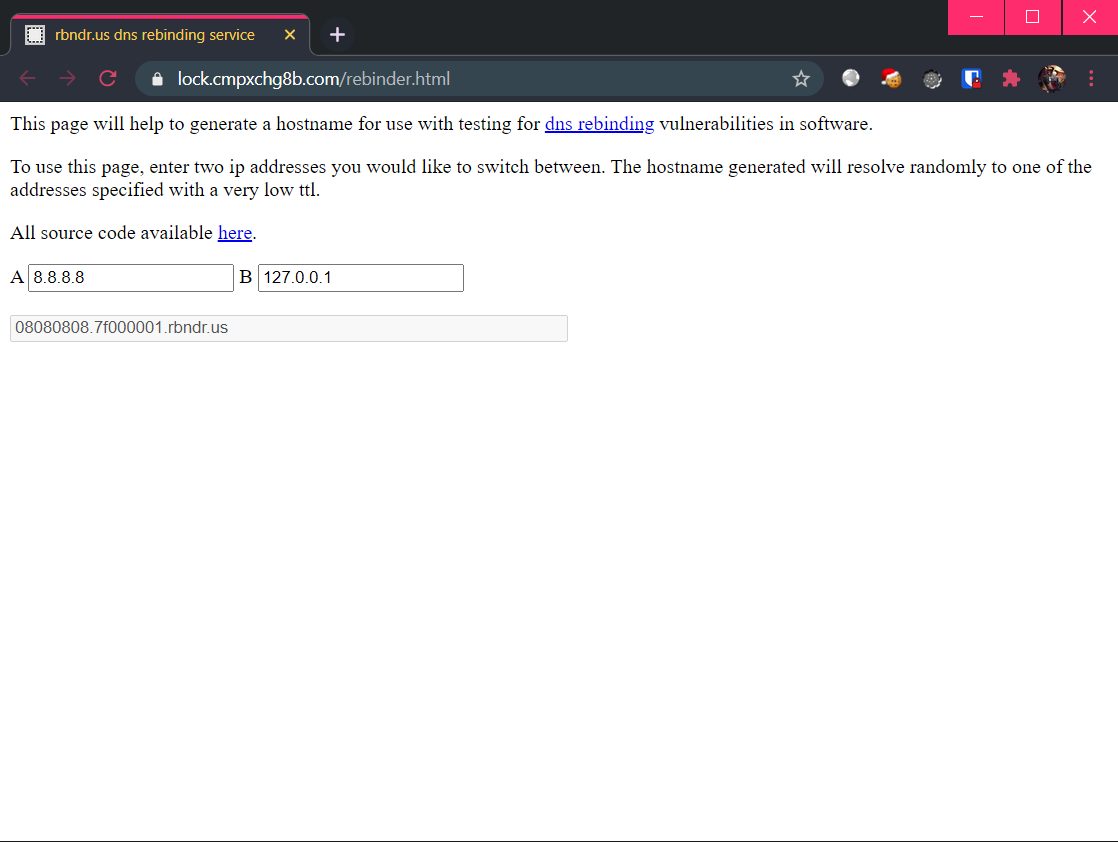Open Chrome's three-dot menu
Viewport: 1118px width, 842px height.
[1091, 78]
